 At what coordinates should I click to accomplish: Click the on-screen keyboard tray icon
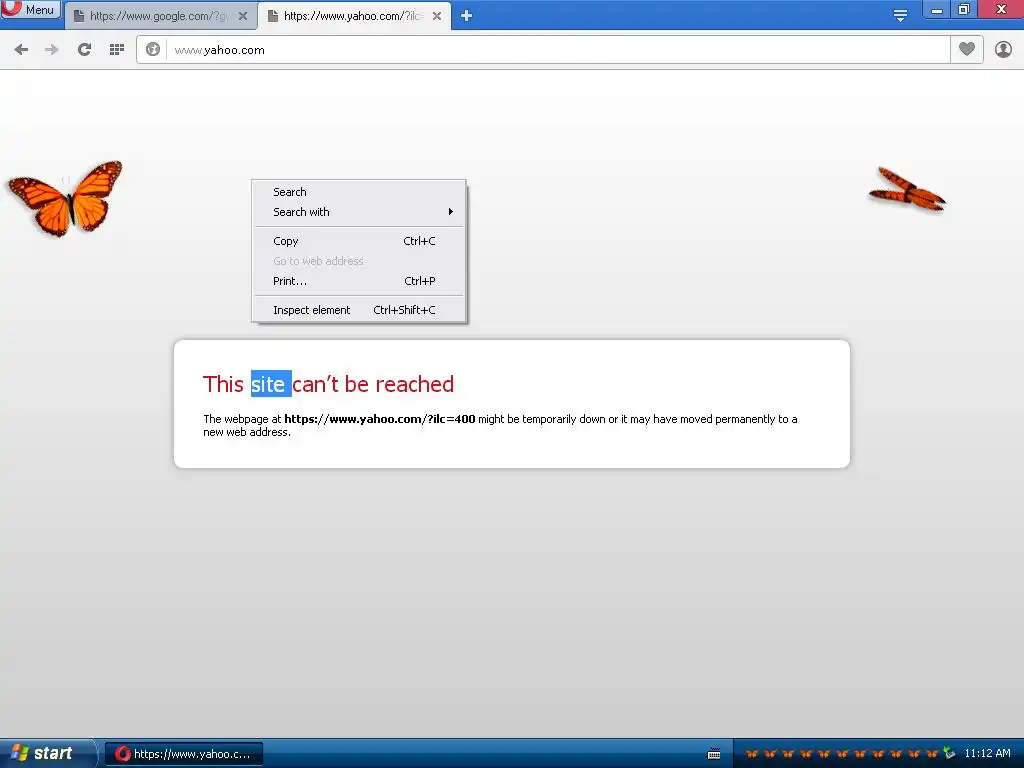(714, 754)
